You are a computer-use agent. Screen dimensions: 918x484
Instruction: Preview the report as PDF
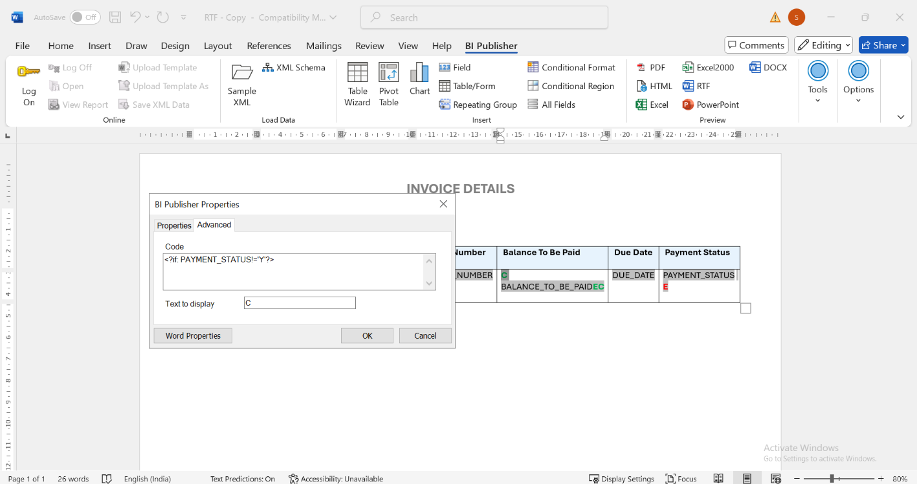pos(650,67)
